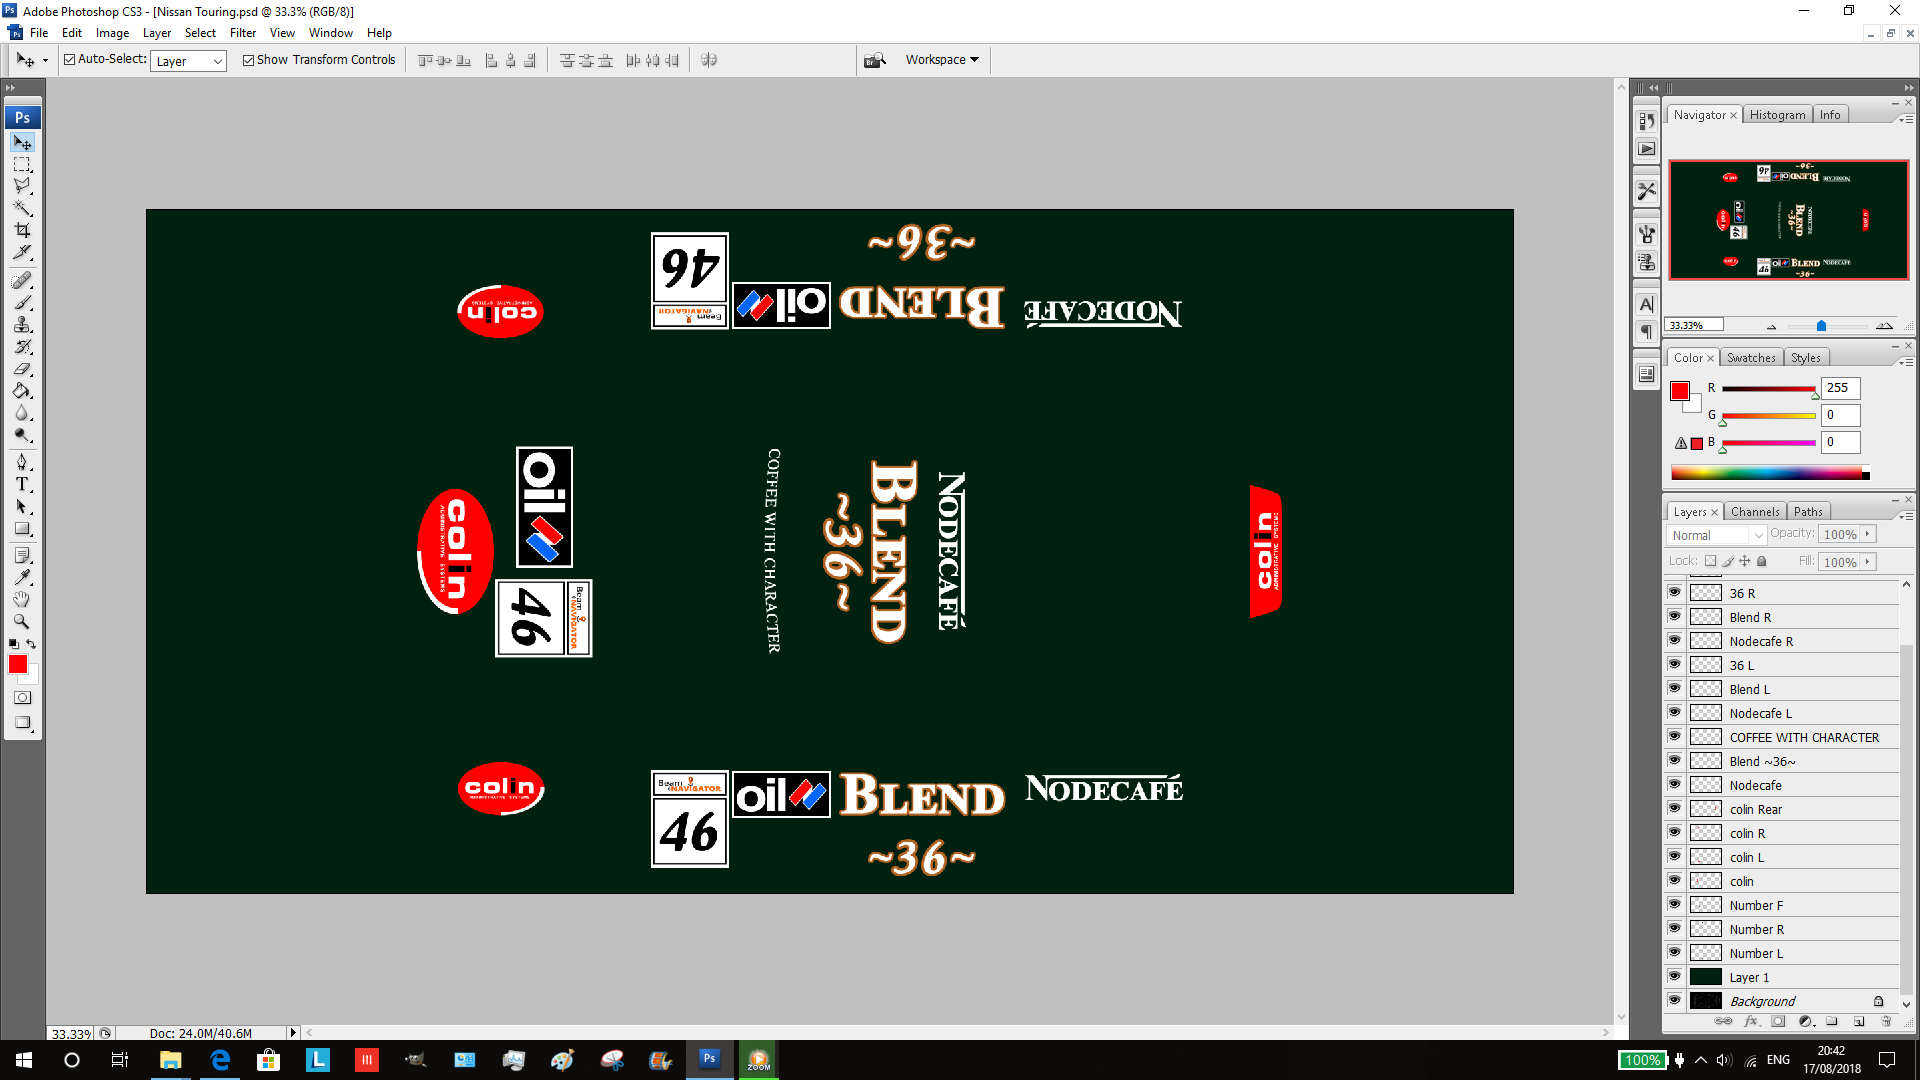Switch to the Swatches tab
The height and width of the screenshot is (1080, 1920).
[x=1751, y=358]
